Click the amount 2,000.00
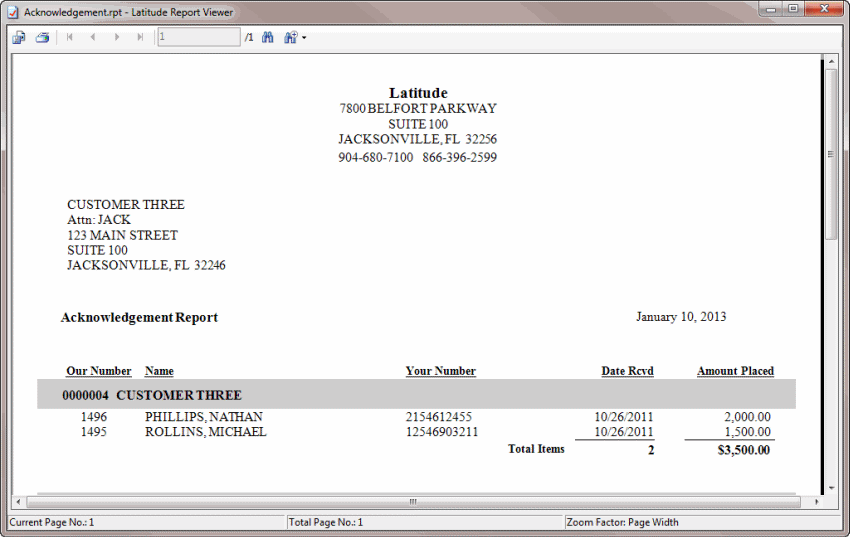Image resolution: width=850 pixels, height=537 pixels. [x=748, y=417]
